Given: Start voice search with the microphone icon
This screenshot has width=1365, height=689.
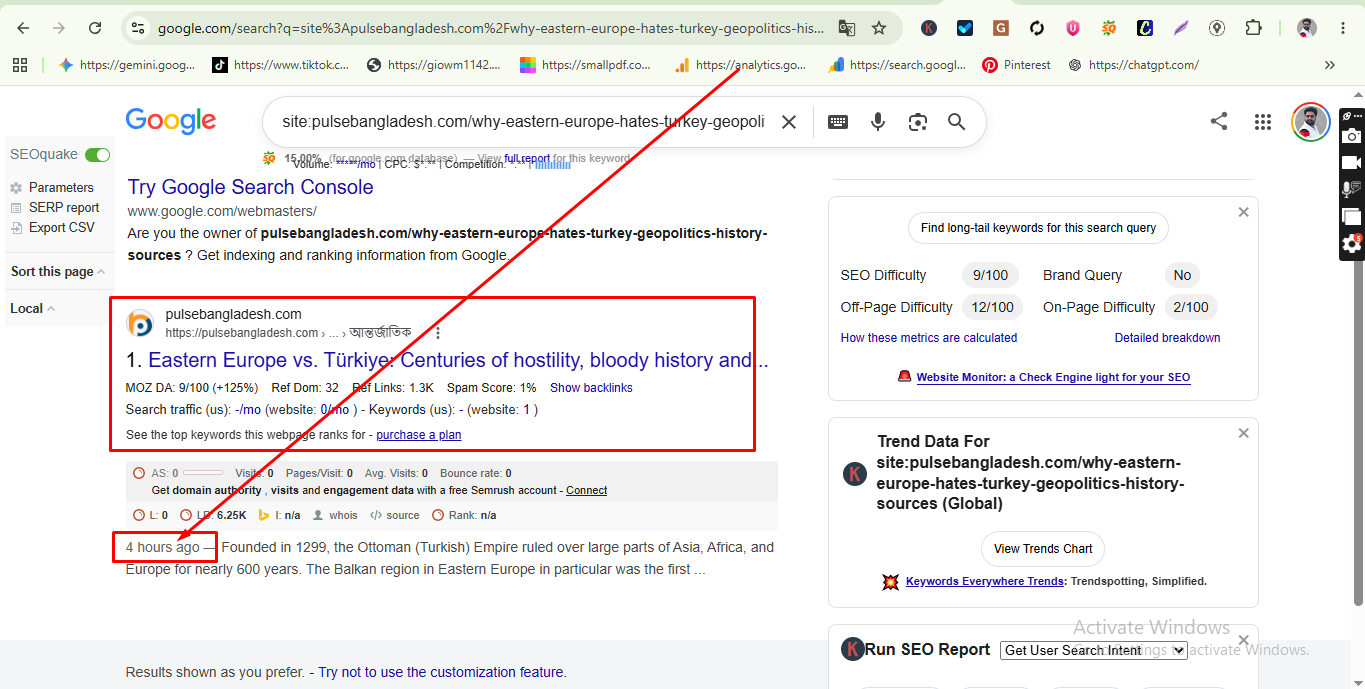Looking at the screenshot, I should (x=878, y=122).
